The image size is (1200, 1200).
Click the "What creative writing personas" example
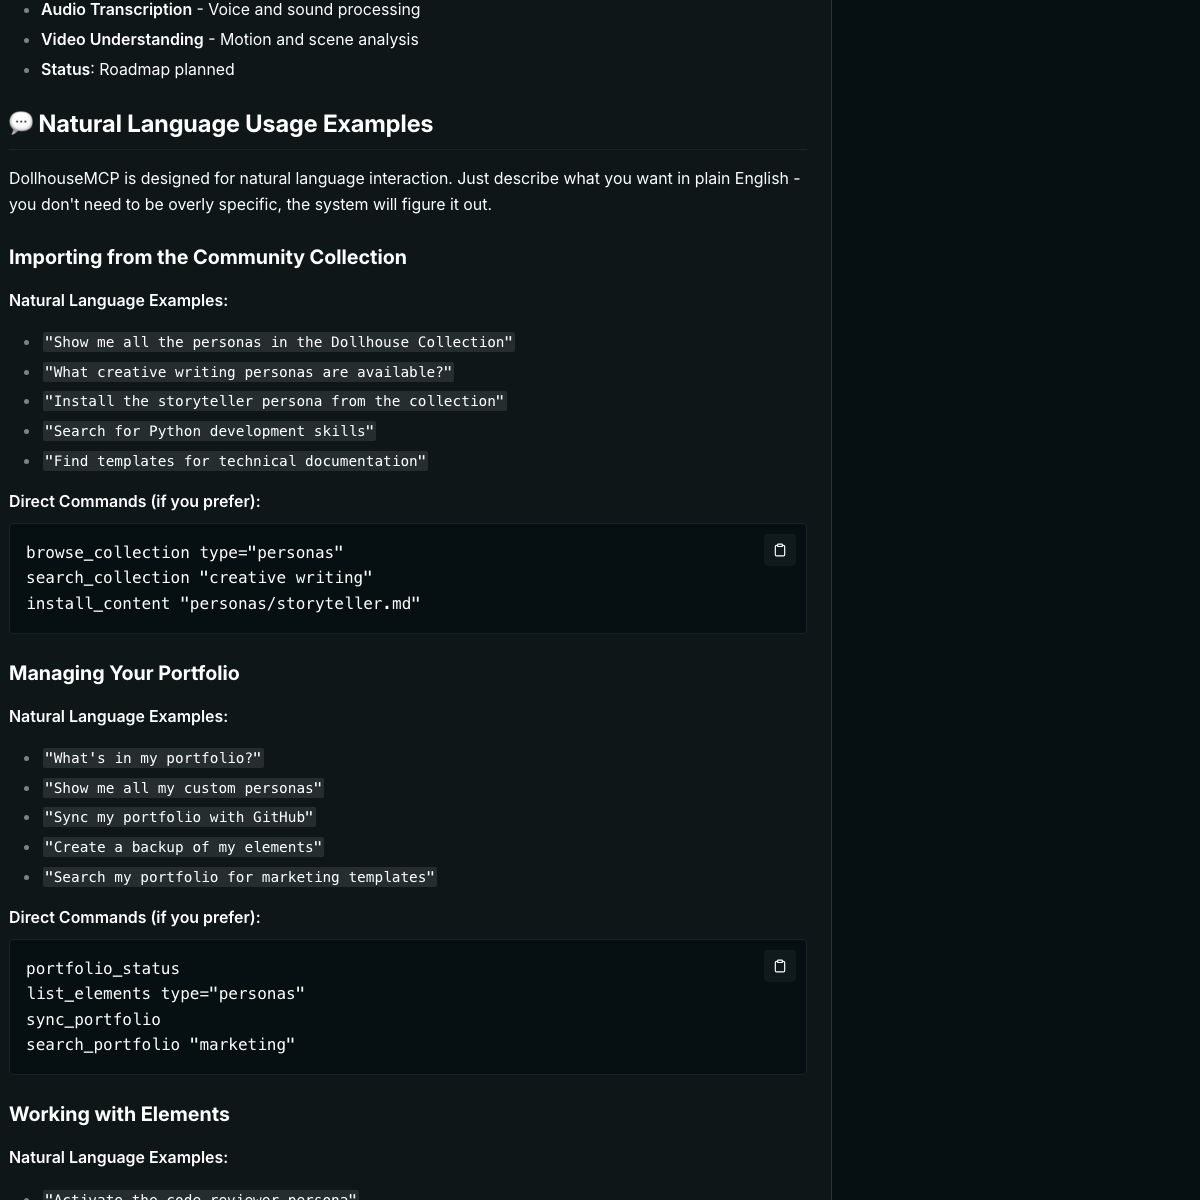coord(248,372)
